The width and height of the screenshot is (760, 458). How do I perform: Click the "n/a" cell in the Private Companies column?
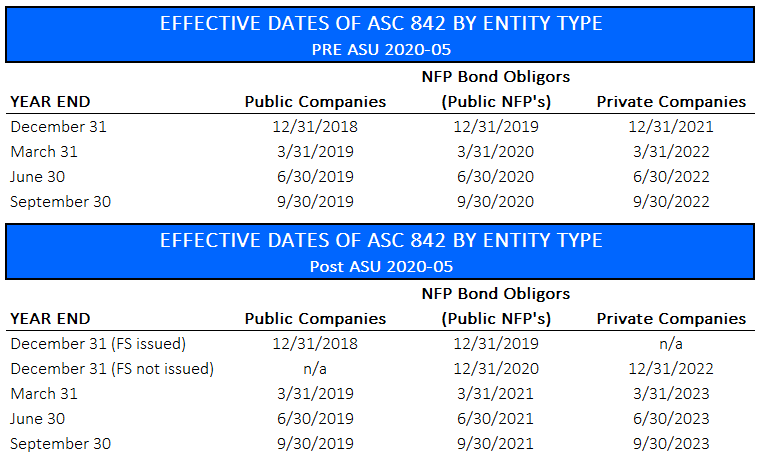[671, 343]
